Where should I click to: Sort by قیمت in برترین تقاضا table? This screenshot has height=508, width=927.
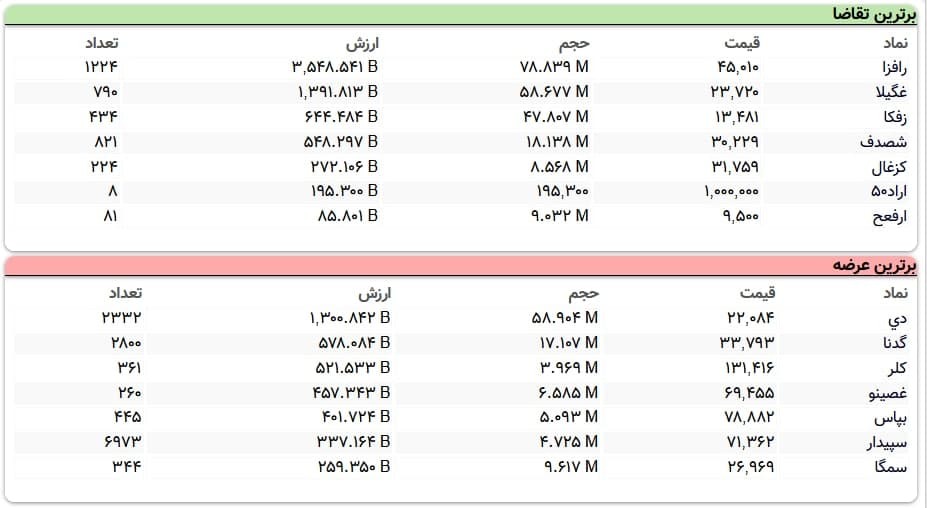(742, 43)
